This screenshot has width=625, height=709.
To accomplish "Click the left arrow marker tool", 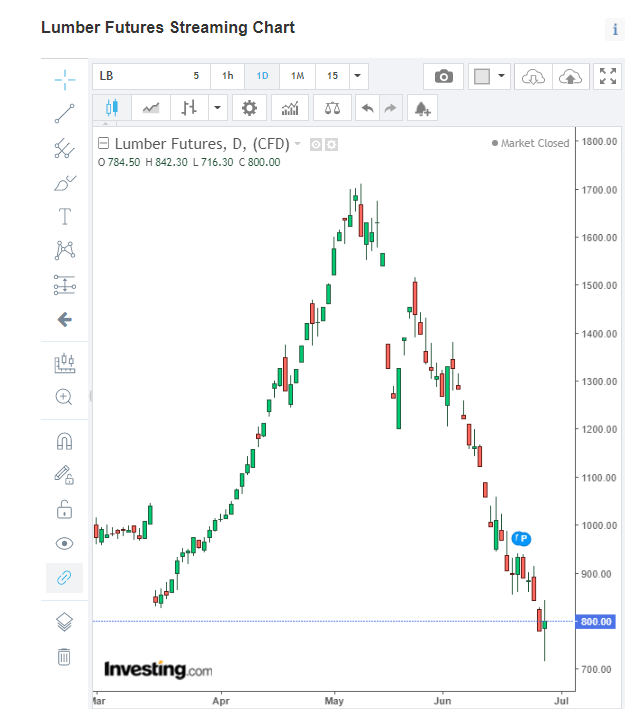I will click(x=65, y=320).
